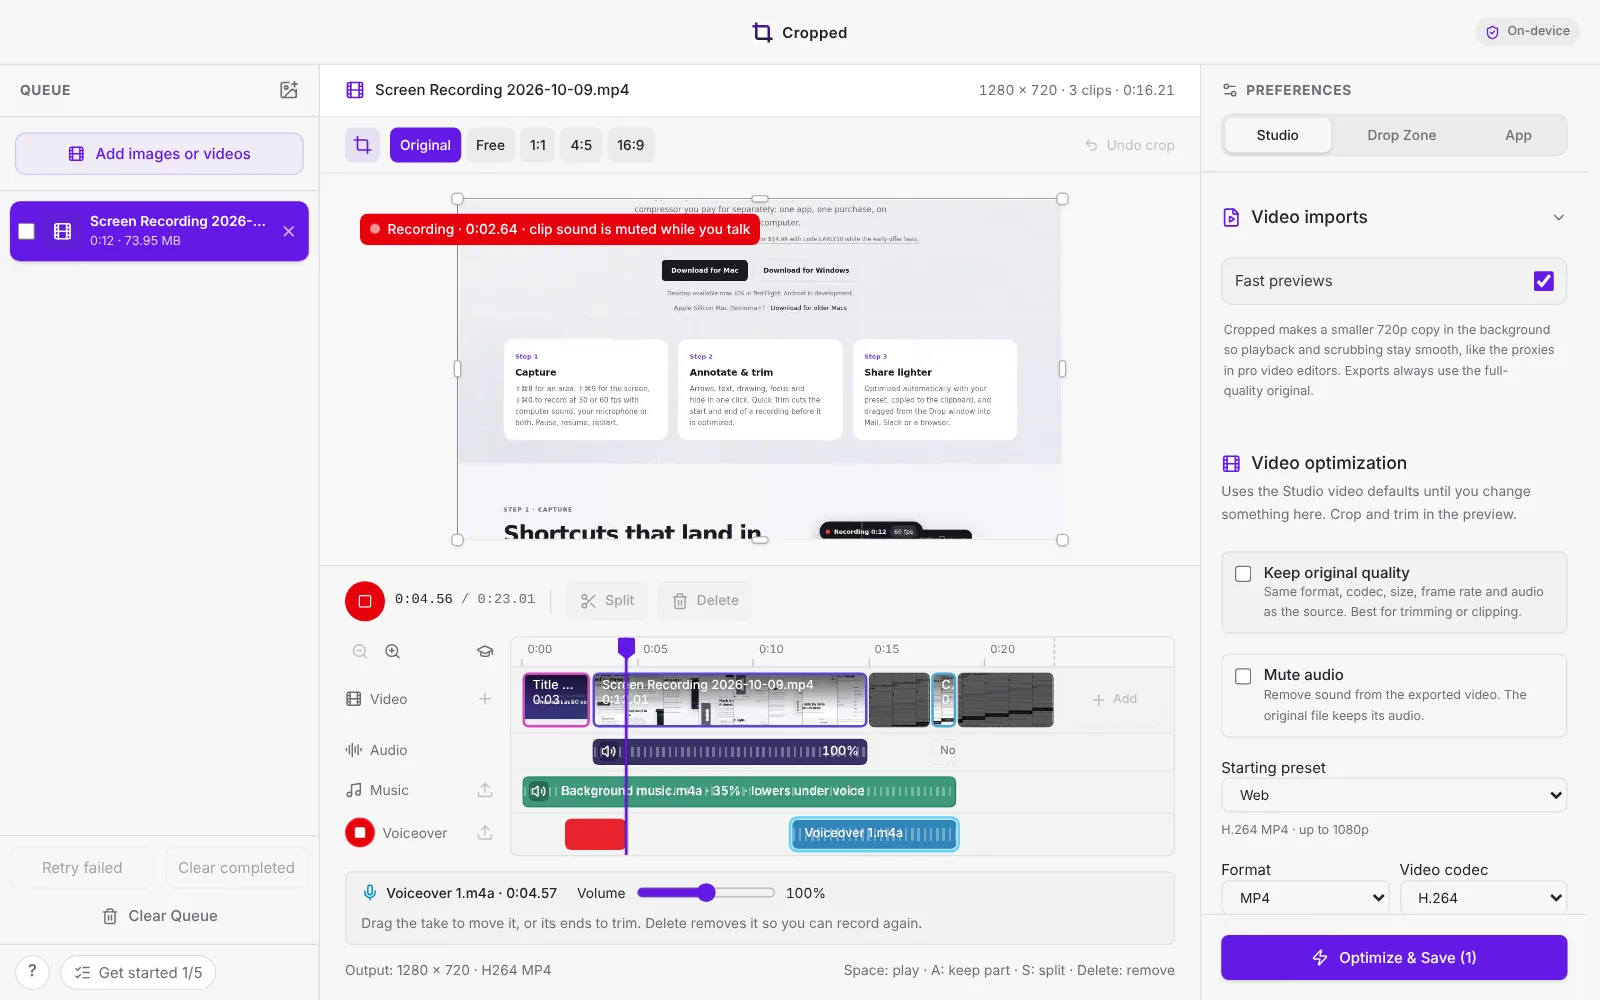Open the Video codec dropdown
The image size is (1600, 1000).
coord(1483,898)
